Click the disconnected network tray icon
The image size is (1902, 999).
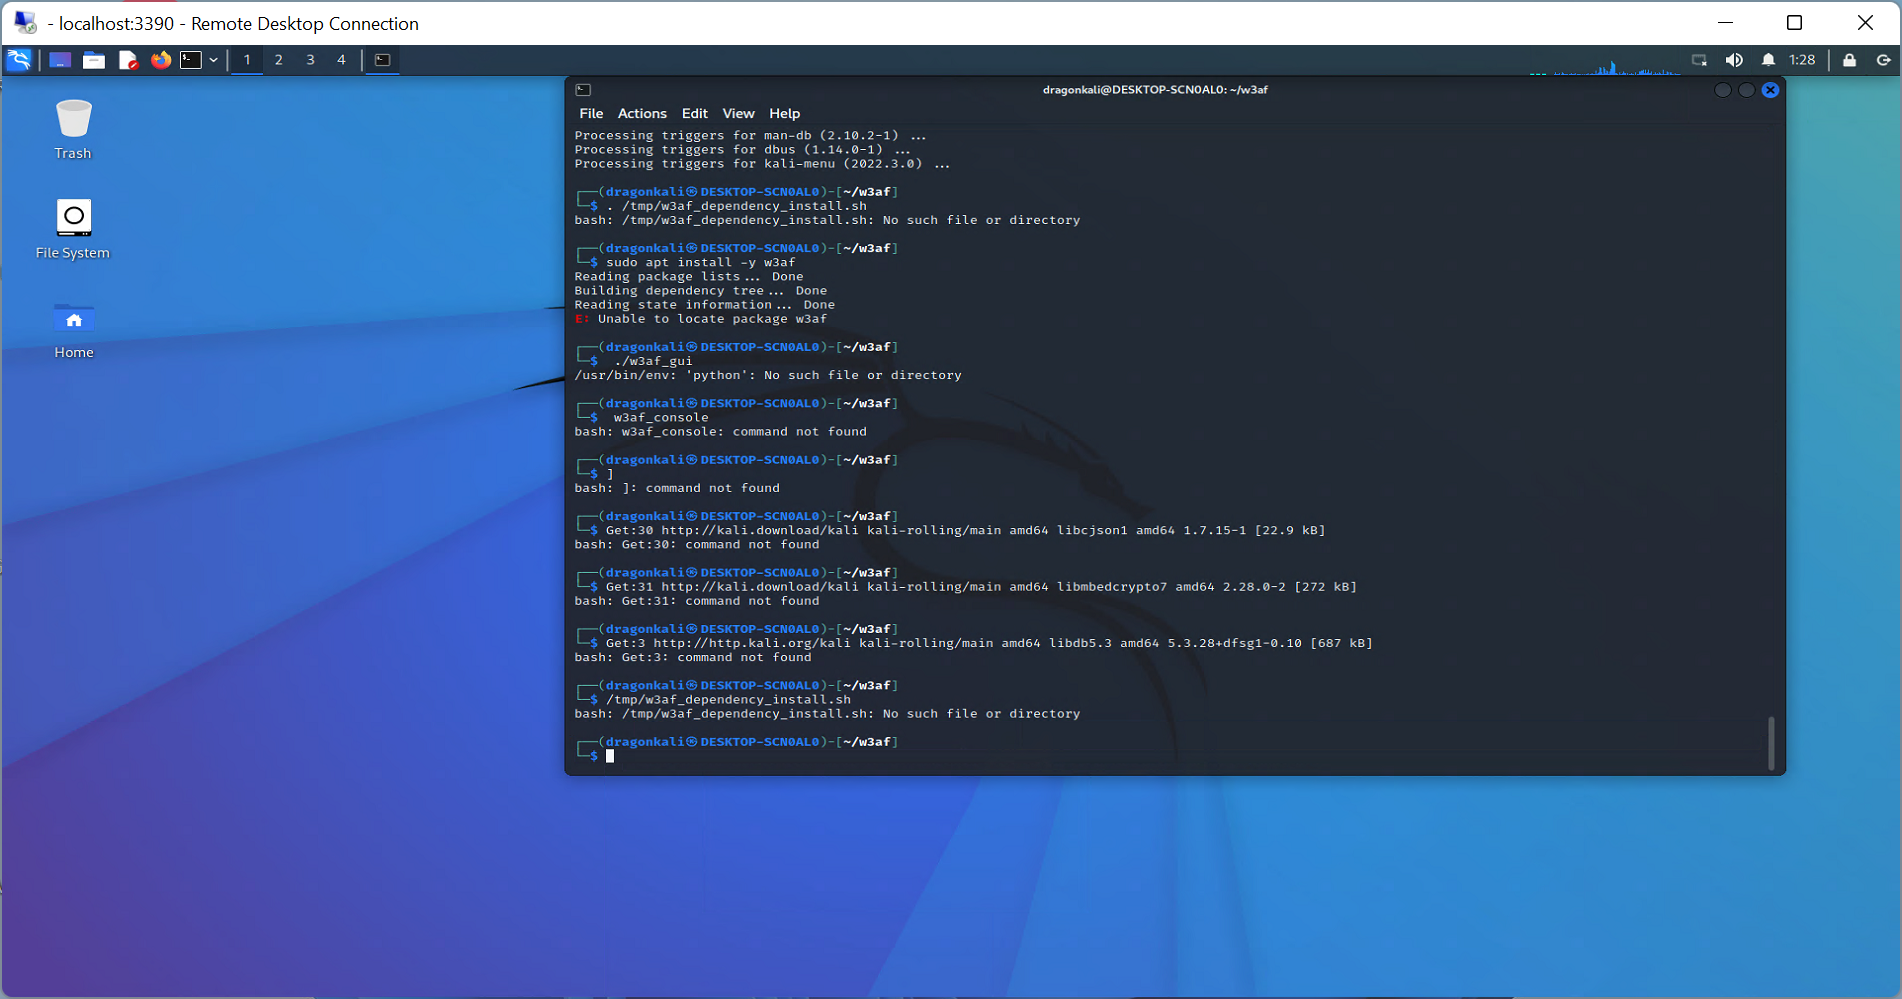pos(1699,60)
